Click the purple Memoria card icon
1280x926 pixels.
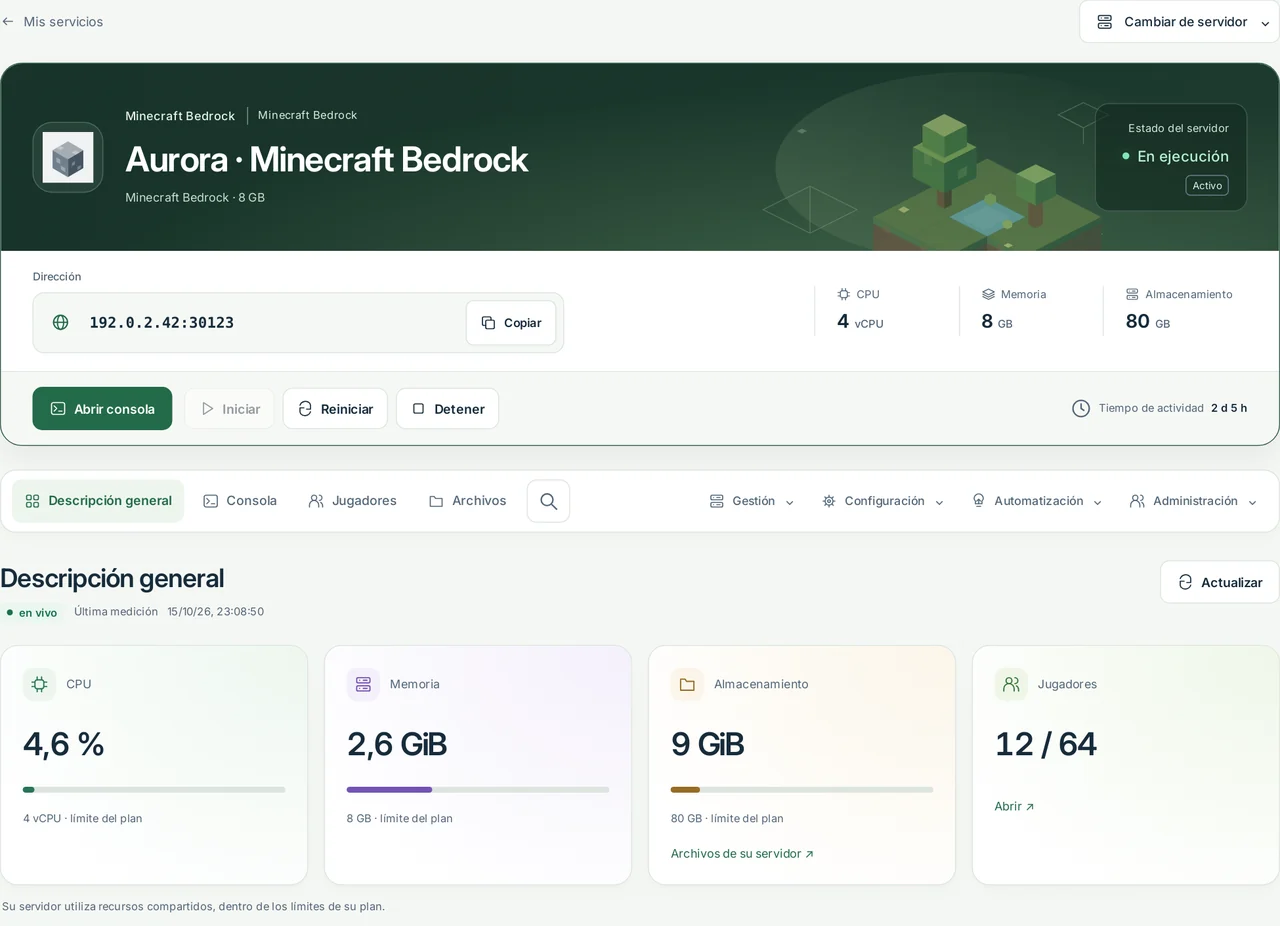363,684
